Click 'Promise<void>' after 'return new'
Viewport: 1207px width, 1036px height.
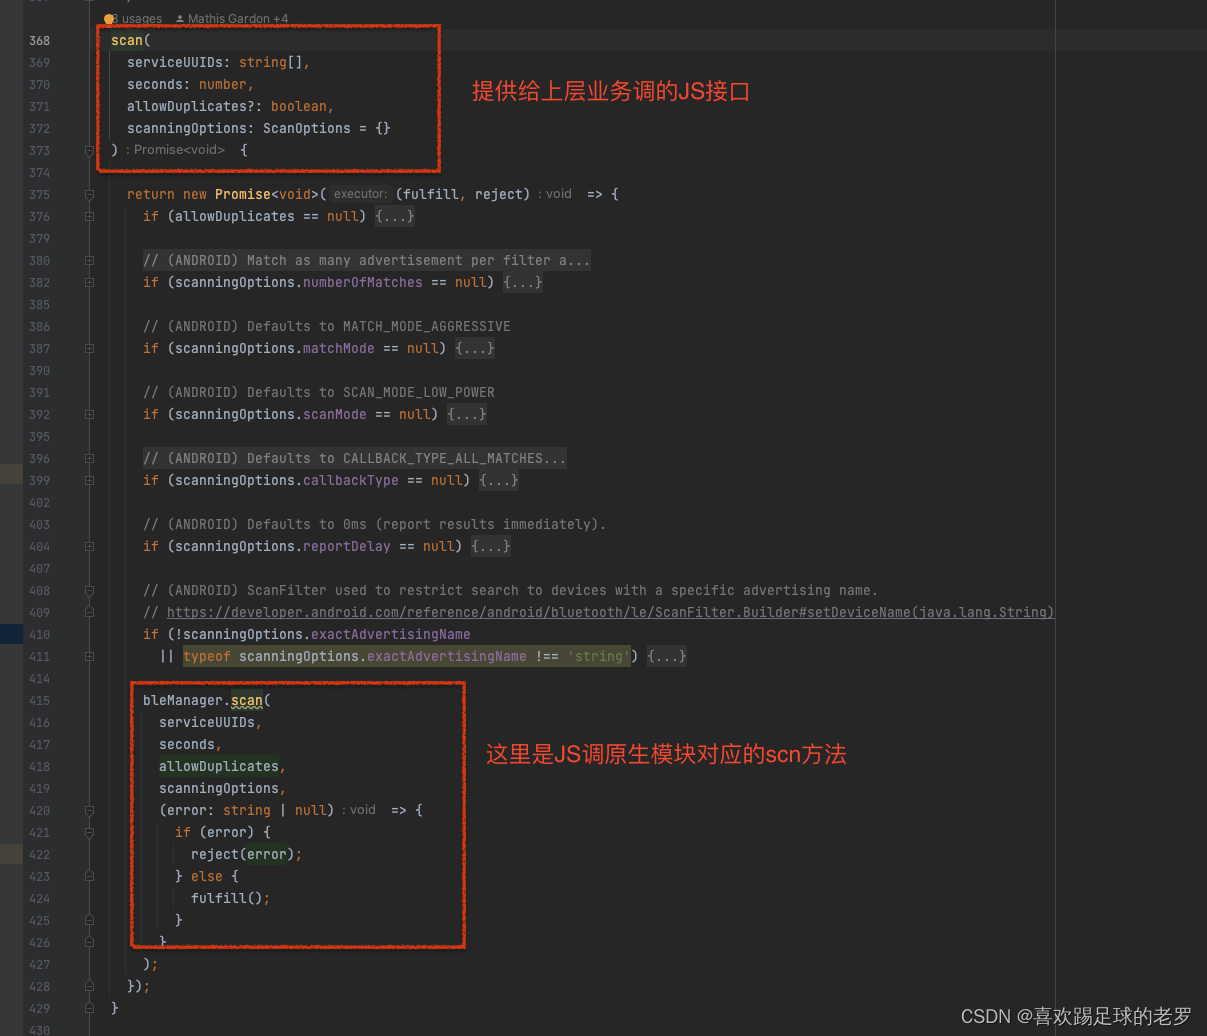pyautogui.click(x=267, y=195)
